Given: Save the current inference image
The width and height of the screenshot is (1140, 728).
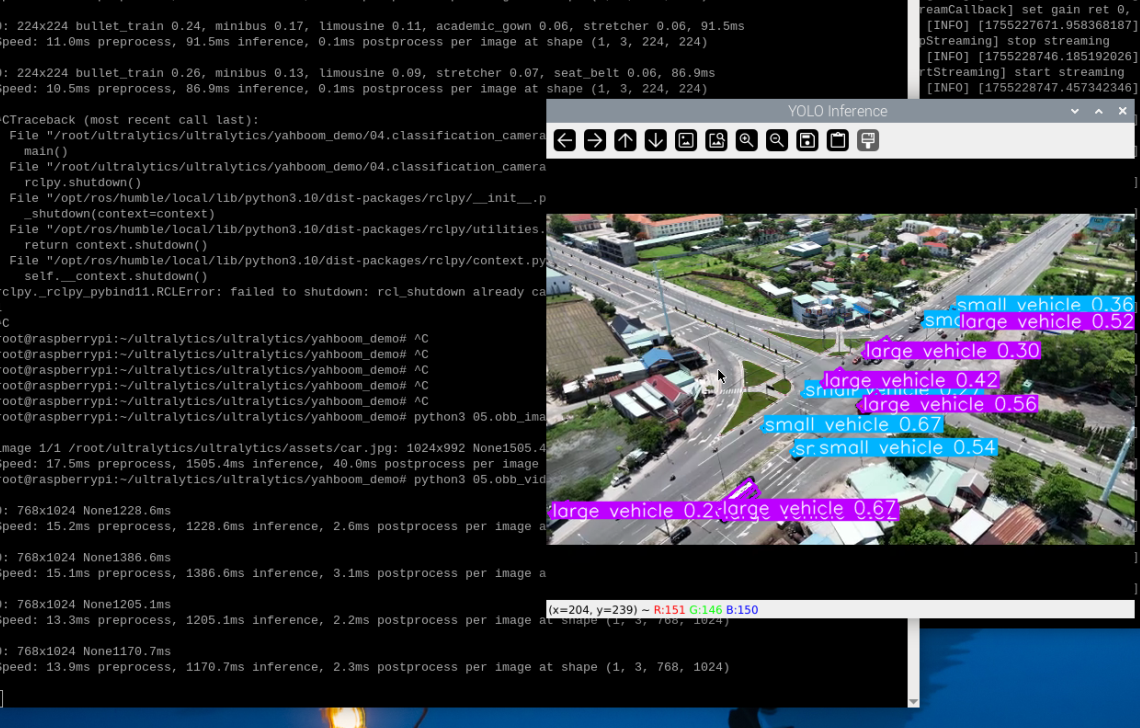Looking at the screenshot, I should [x=807, y=140].
